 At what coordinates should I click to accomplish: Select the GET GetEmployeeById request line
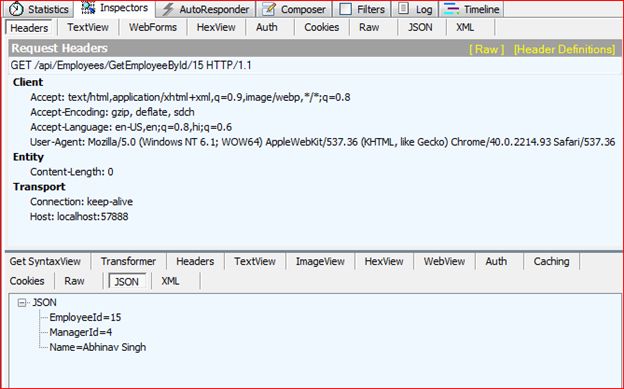pyautogui.click(x=131, y=65)
